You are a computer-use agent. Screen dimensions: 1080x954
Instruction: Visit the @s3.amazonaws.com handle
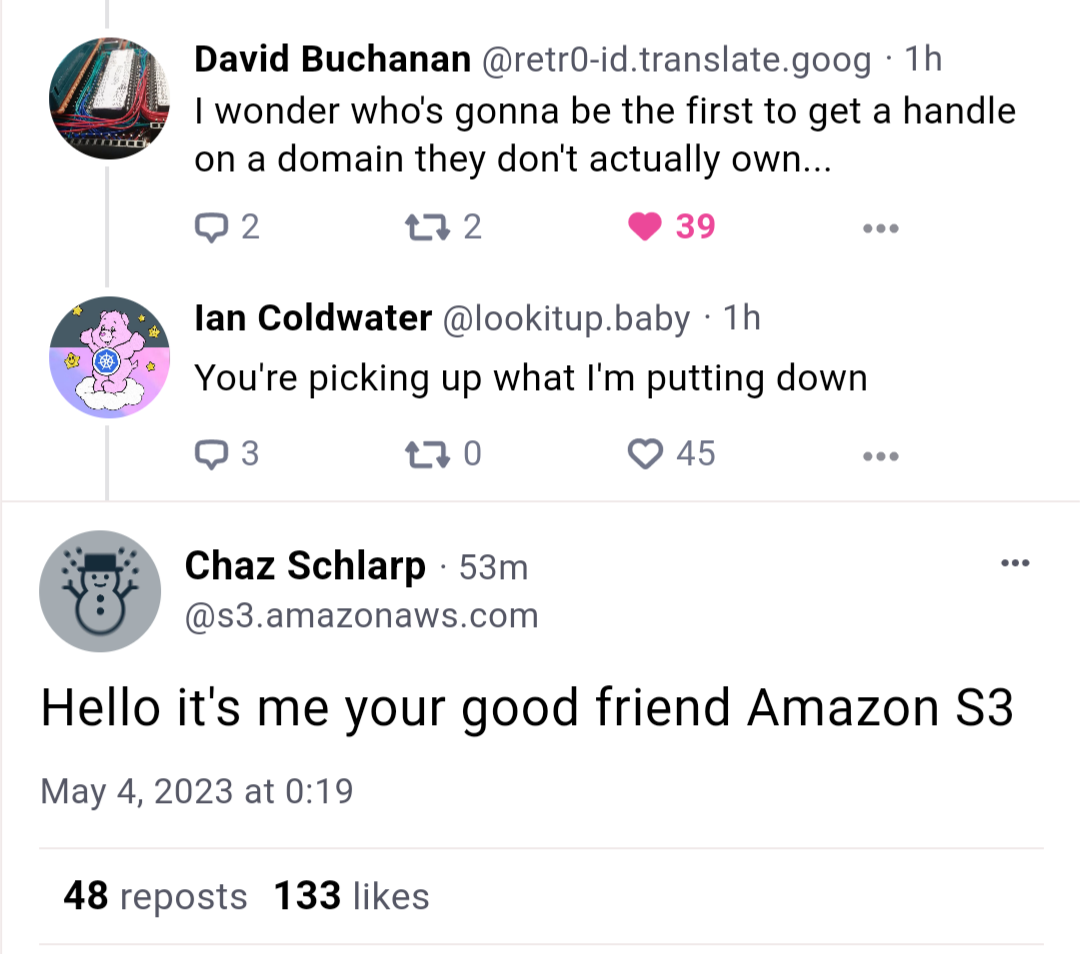point(362,615)
